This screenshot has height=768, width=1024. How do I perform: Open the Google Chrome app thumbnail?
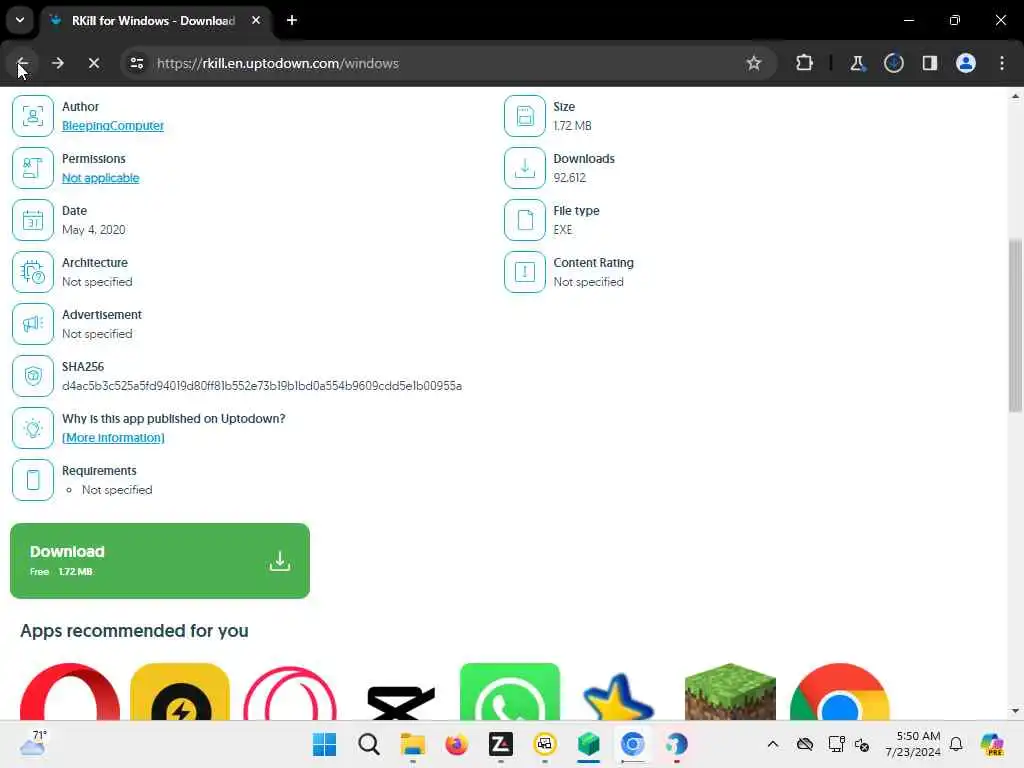(840, 692)
